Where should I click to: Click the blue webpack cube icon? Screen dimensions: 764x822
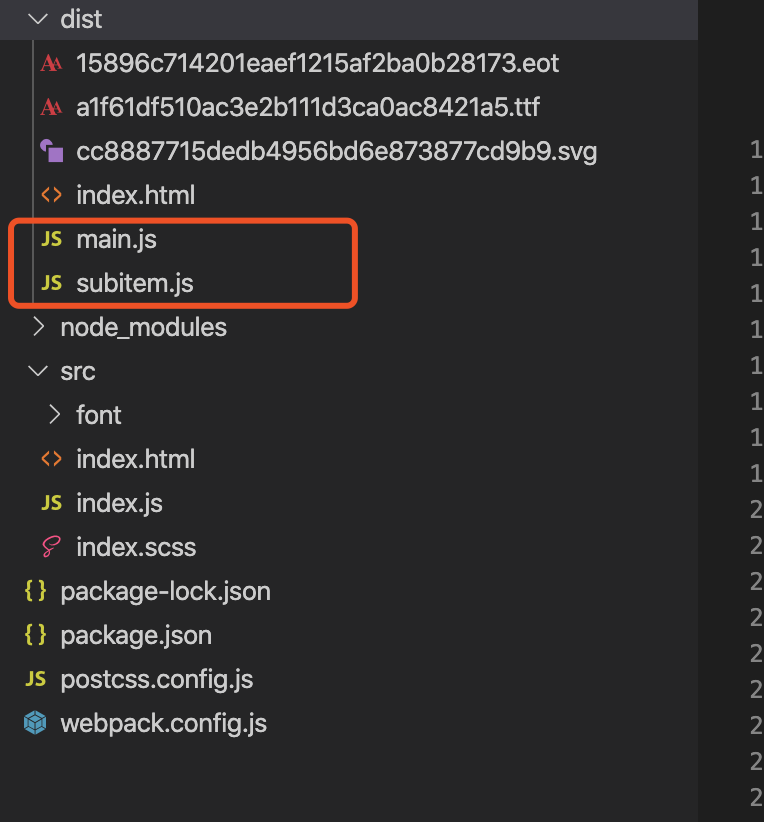click(35, 723)
